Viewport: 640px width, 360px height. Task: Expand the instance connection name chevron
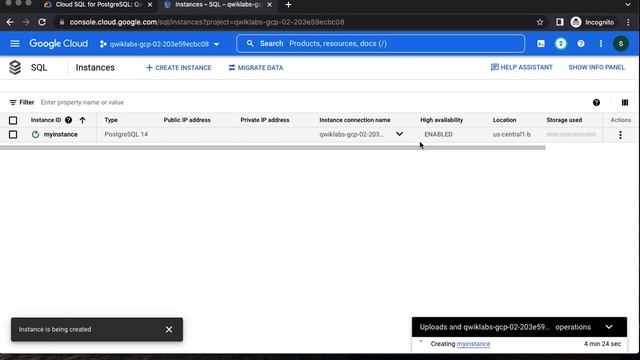399,134
